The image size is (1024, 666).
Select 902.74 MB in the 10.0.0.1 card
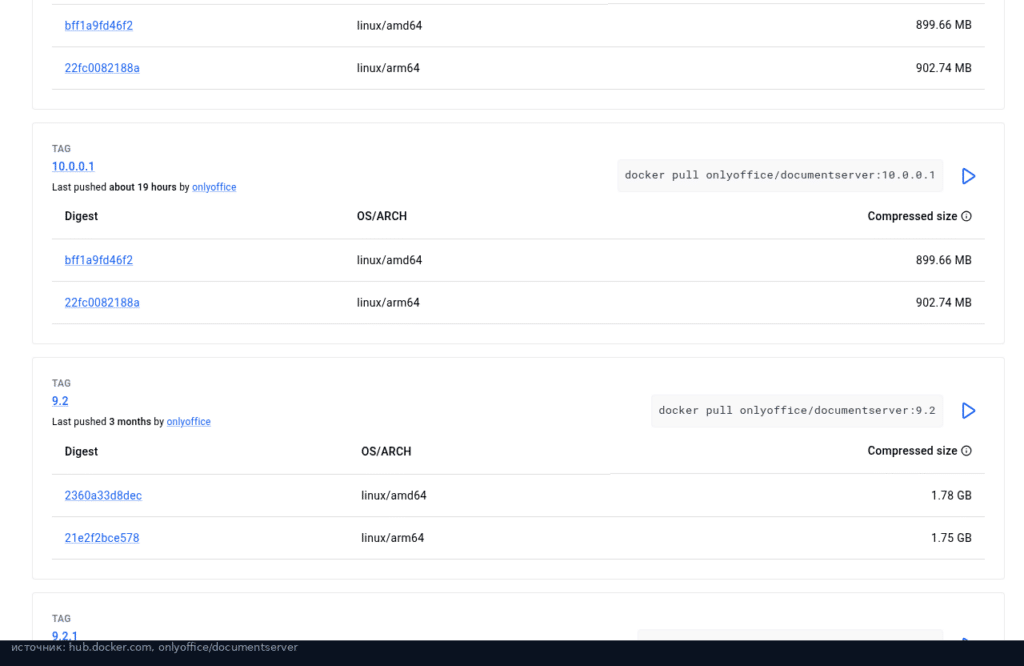click(943, 302)
